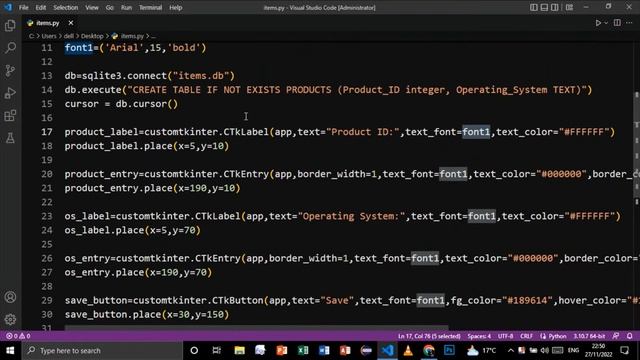Open VLC media player from taskbar

[408, 351]
